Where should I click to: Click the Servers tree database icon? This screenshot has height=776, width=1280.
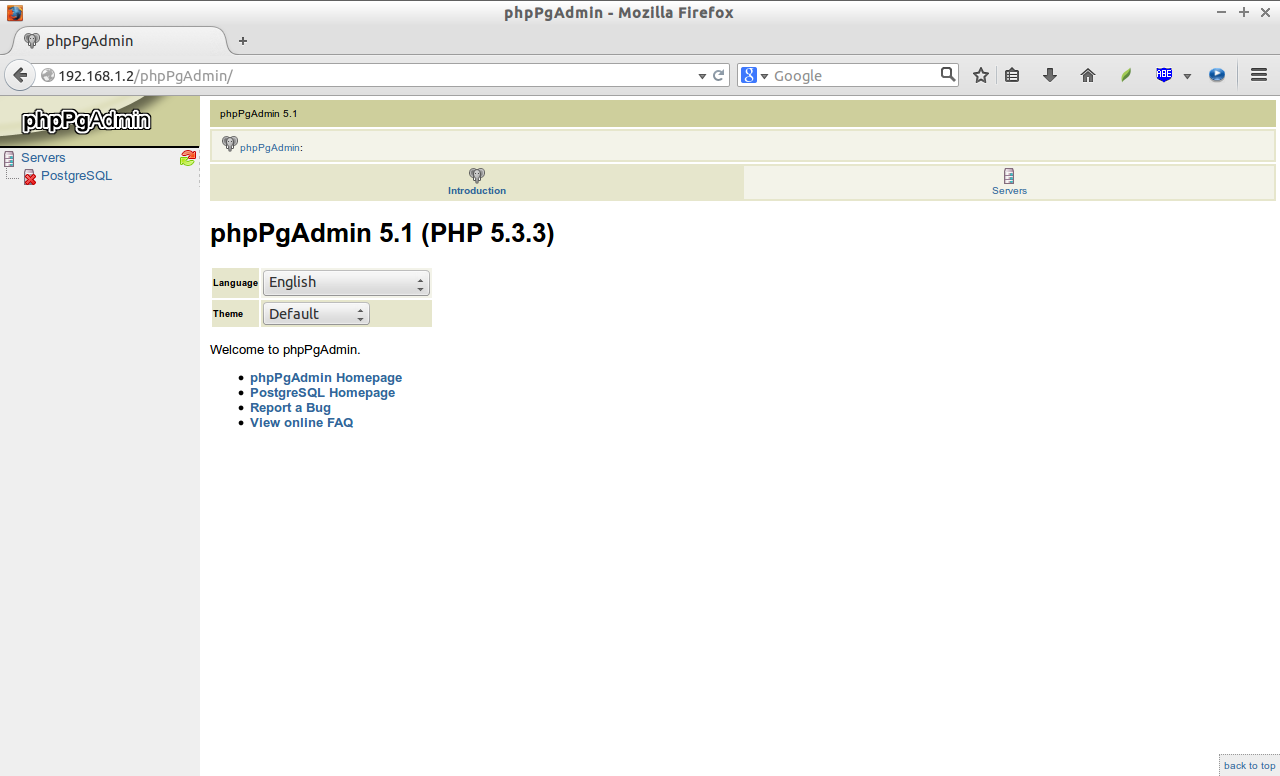pyautogui.click(x=9, y=158)
